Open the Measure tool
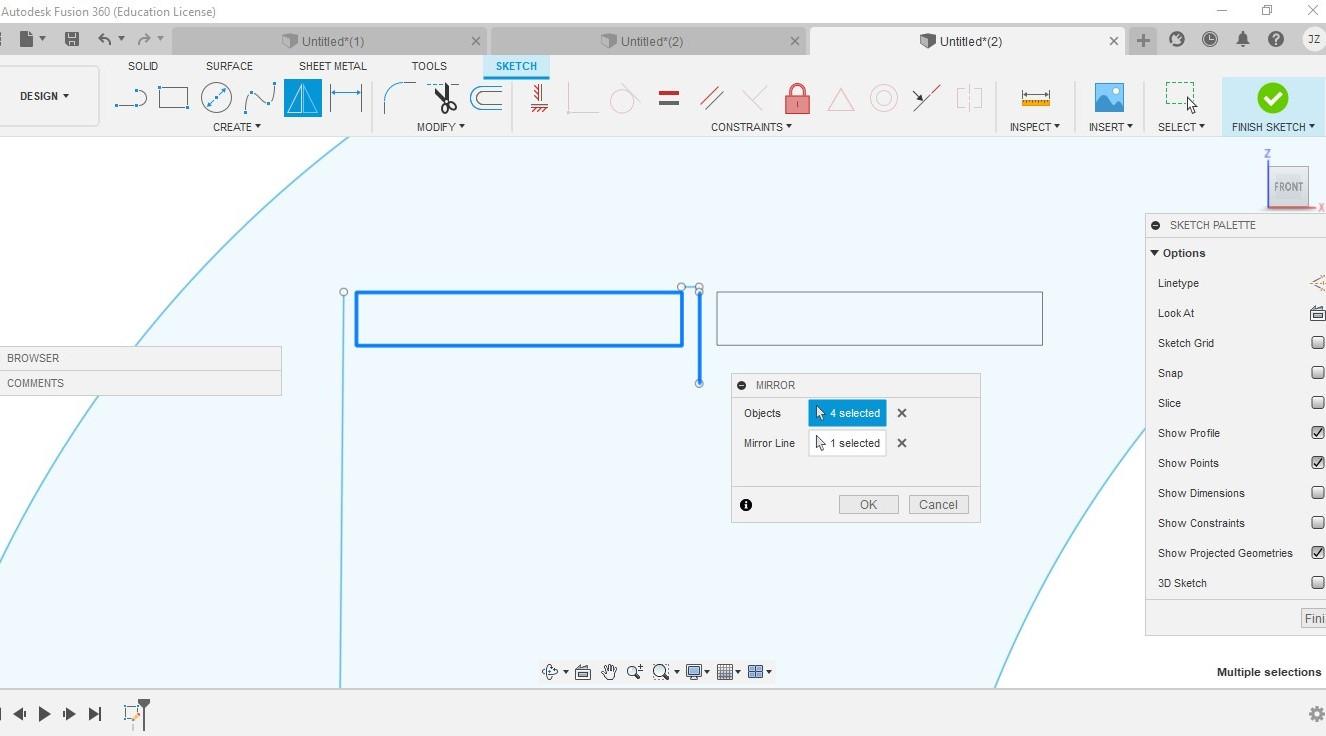 (1035, 98)
